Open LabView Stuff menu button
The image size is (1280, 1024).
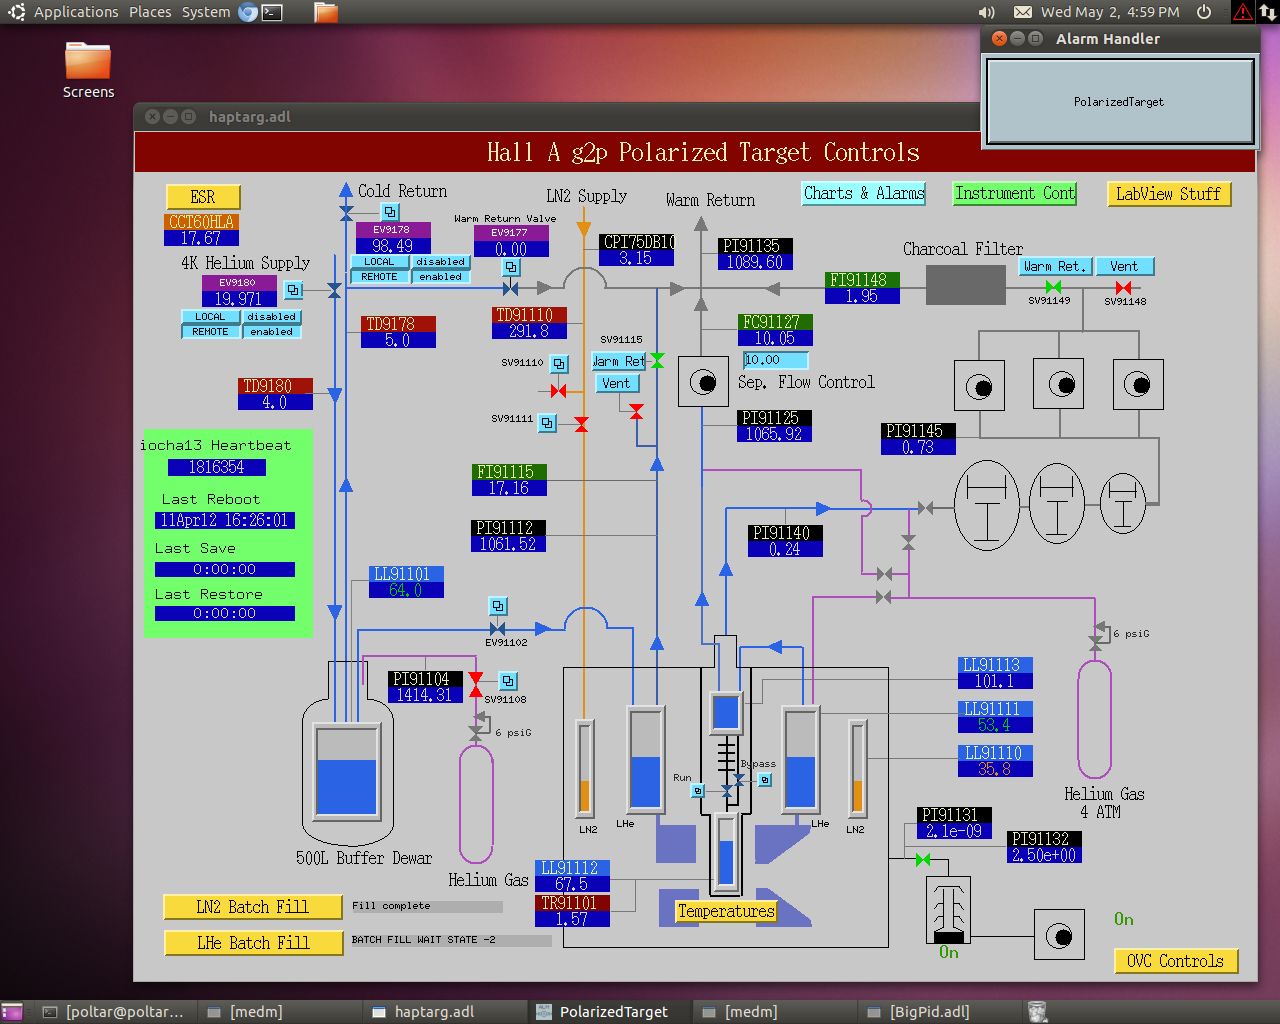pos(1168,194)
